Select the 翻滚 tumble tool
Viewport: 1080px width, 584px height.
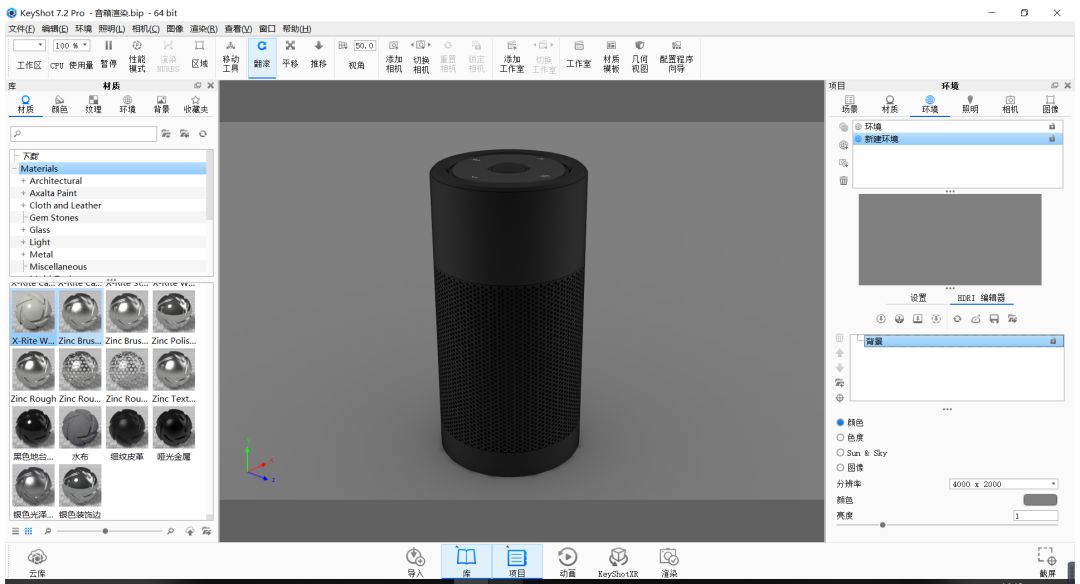tap(261, 53)
